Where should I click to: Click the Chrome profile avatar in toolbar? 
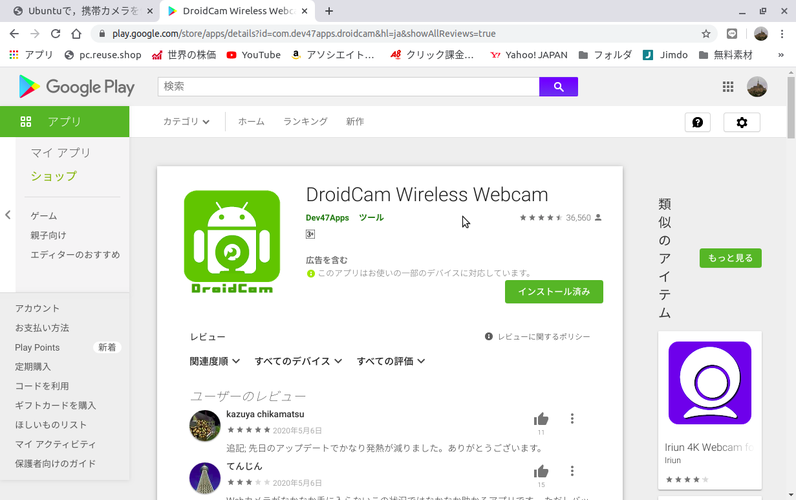tap(760, 34)
